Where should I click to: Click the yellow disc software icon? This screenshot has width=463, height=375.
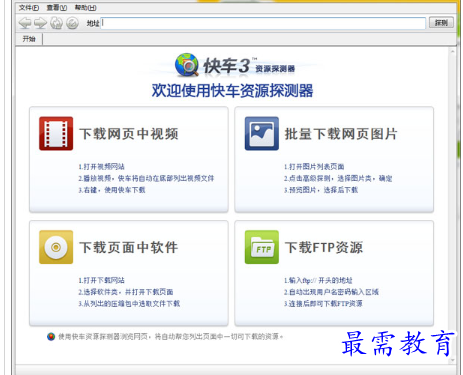56,247
